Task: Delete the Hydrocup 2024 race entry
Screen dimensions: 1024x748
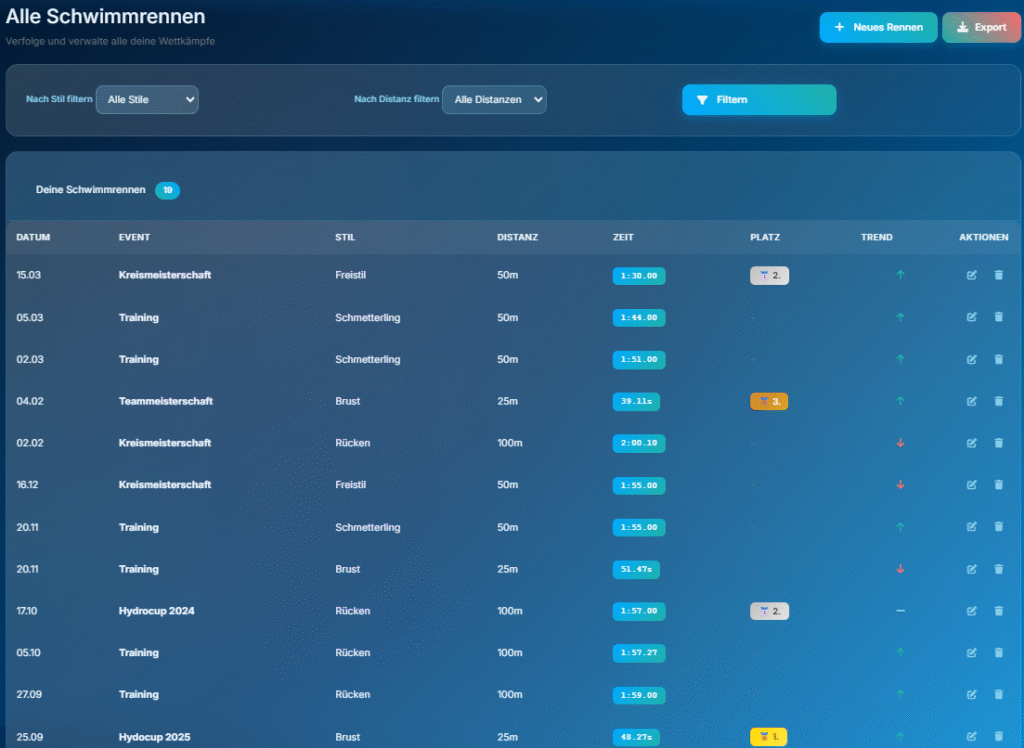Action: tap(998, 611)
